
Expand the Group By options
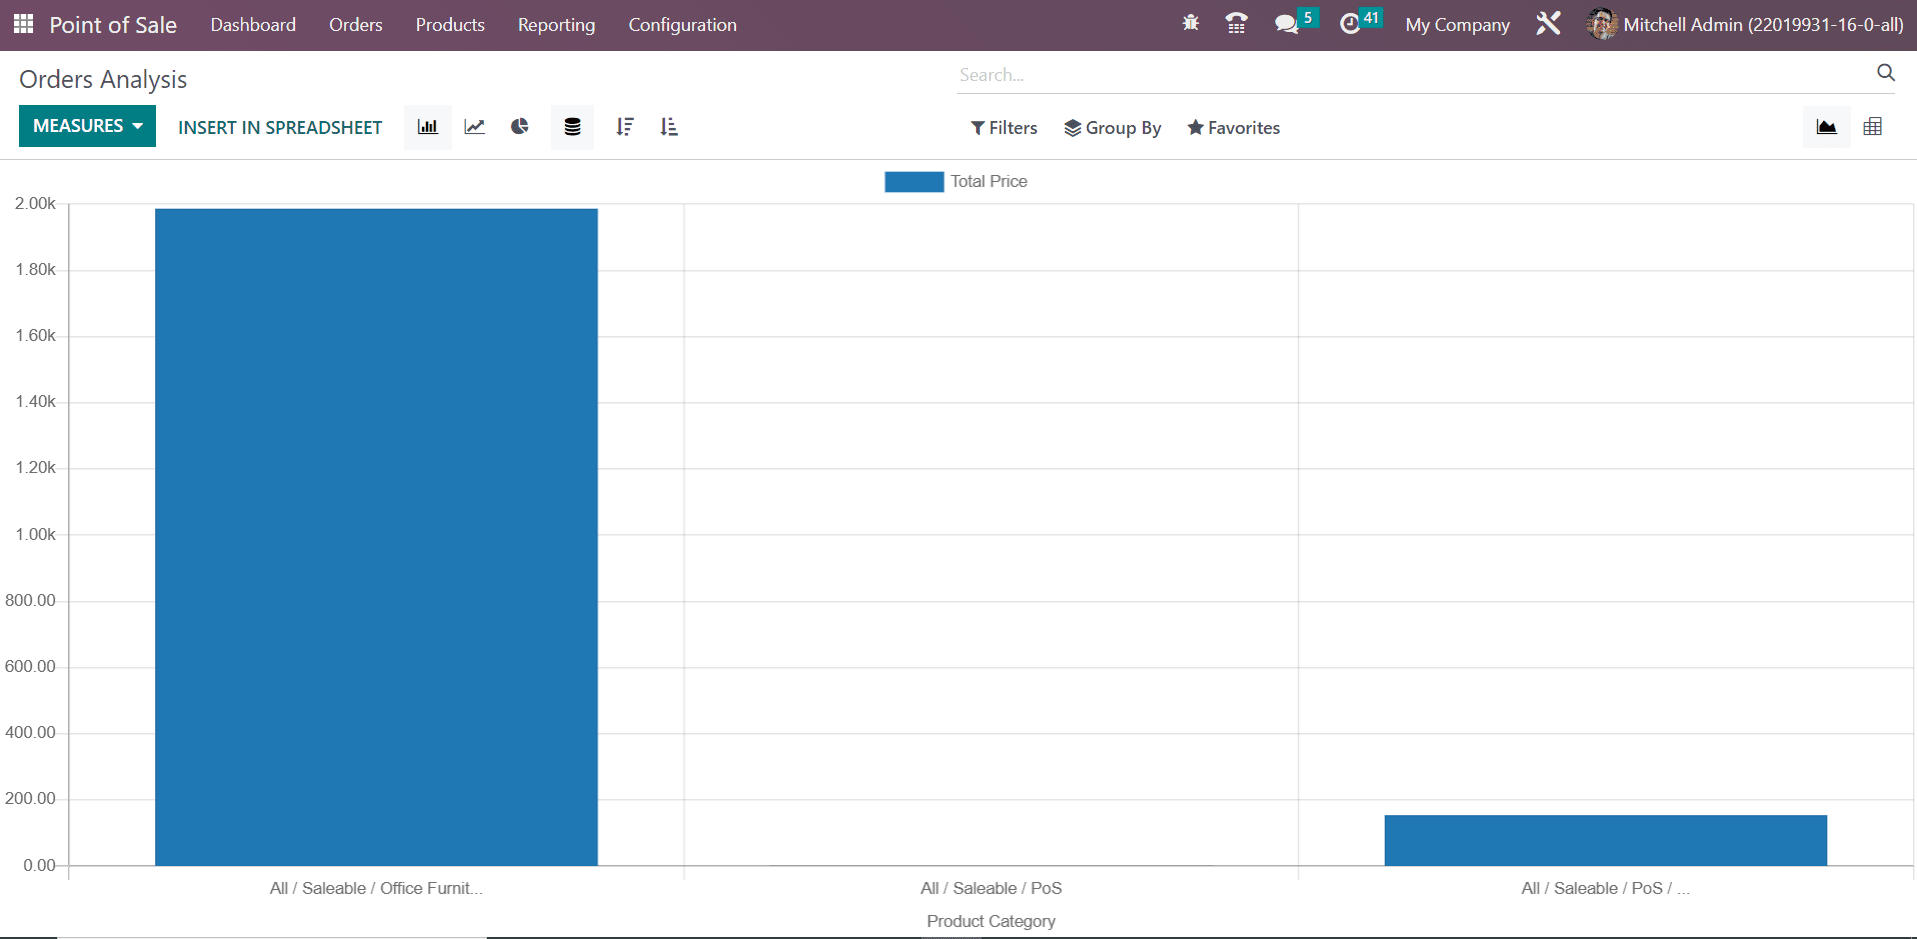(1112, 128)
